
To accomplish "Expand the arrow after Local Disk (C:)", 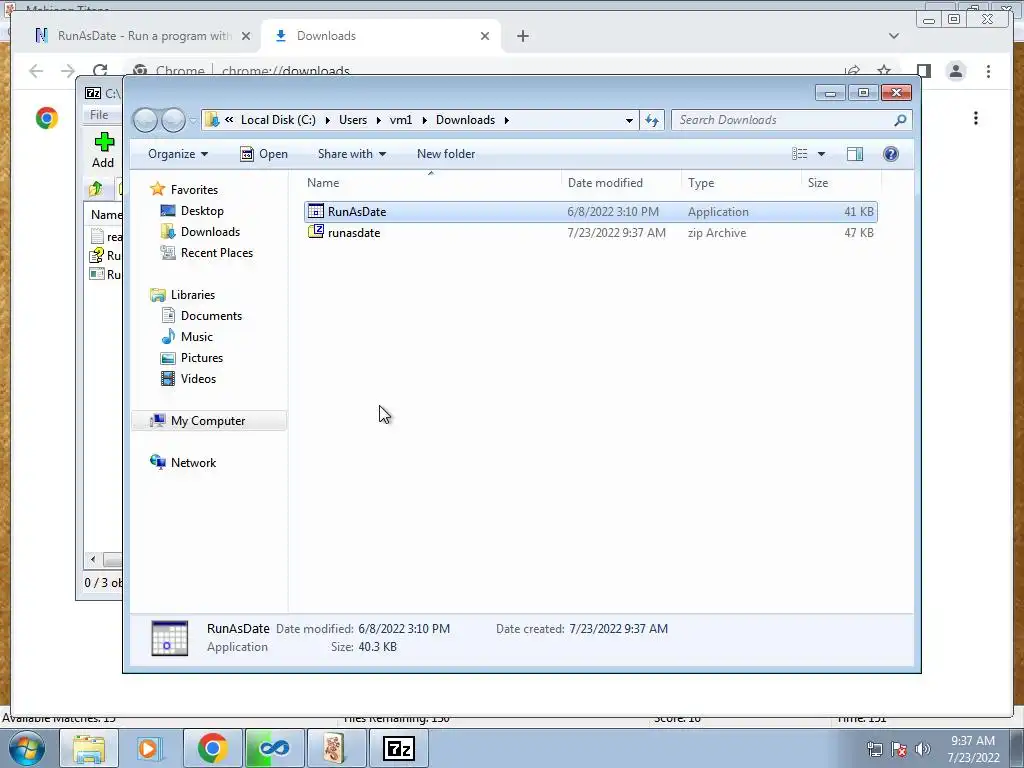I will [327, 120].
